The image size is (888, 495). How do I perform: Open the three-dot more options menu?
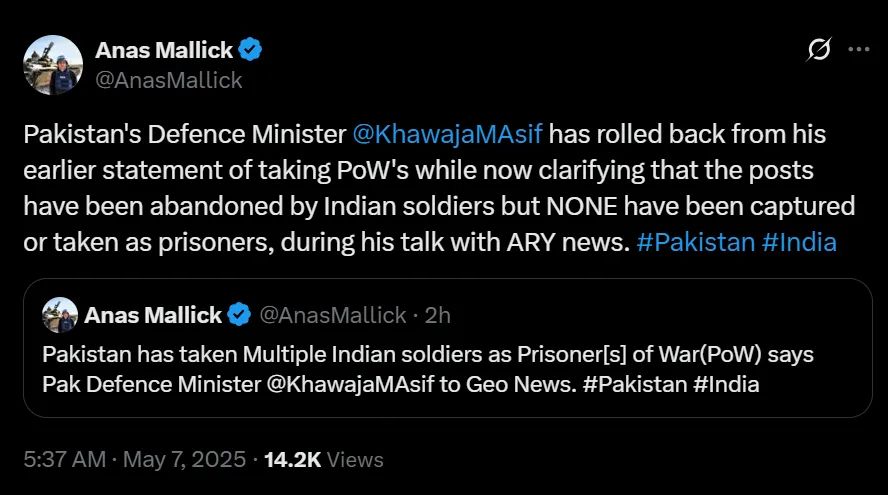(x=858, y=51)
